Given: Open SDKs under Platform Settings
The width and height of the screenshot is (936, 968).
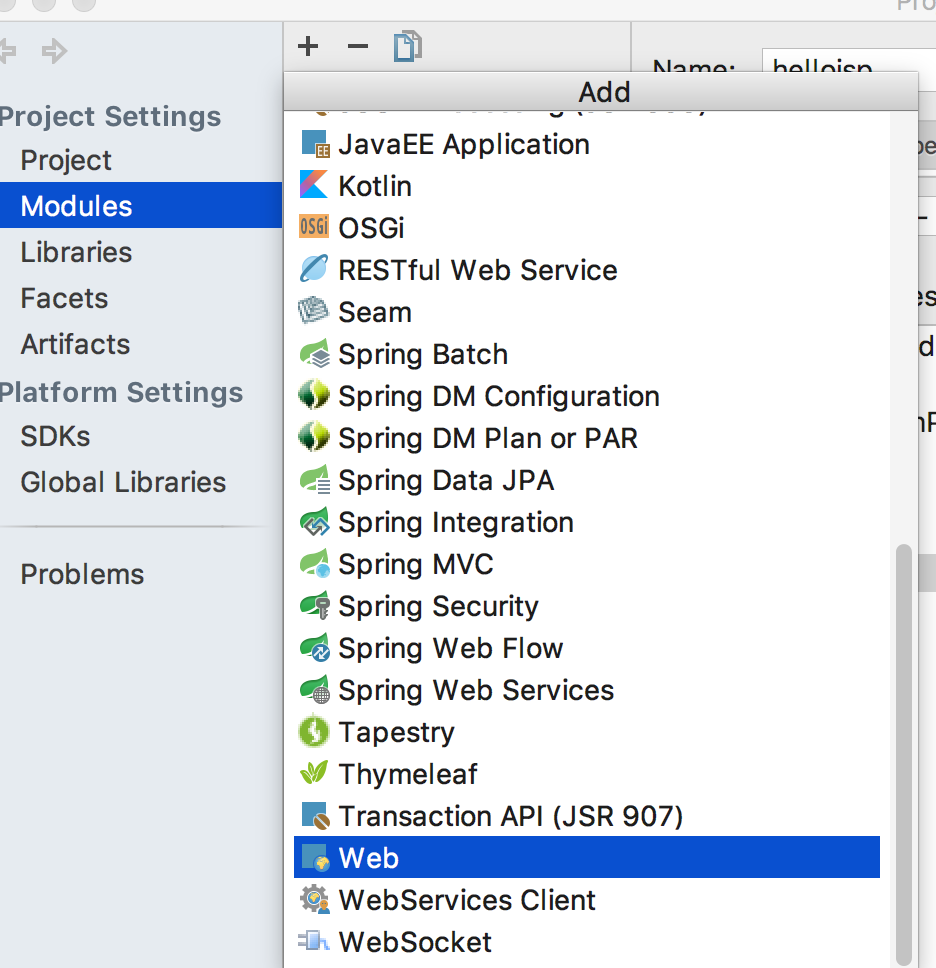Looking at the screenshot, I should point(55,436).
